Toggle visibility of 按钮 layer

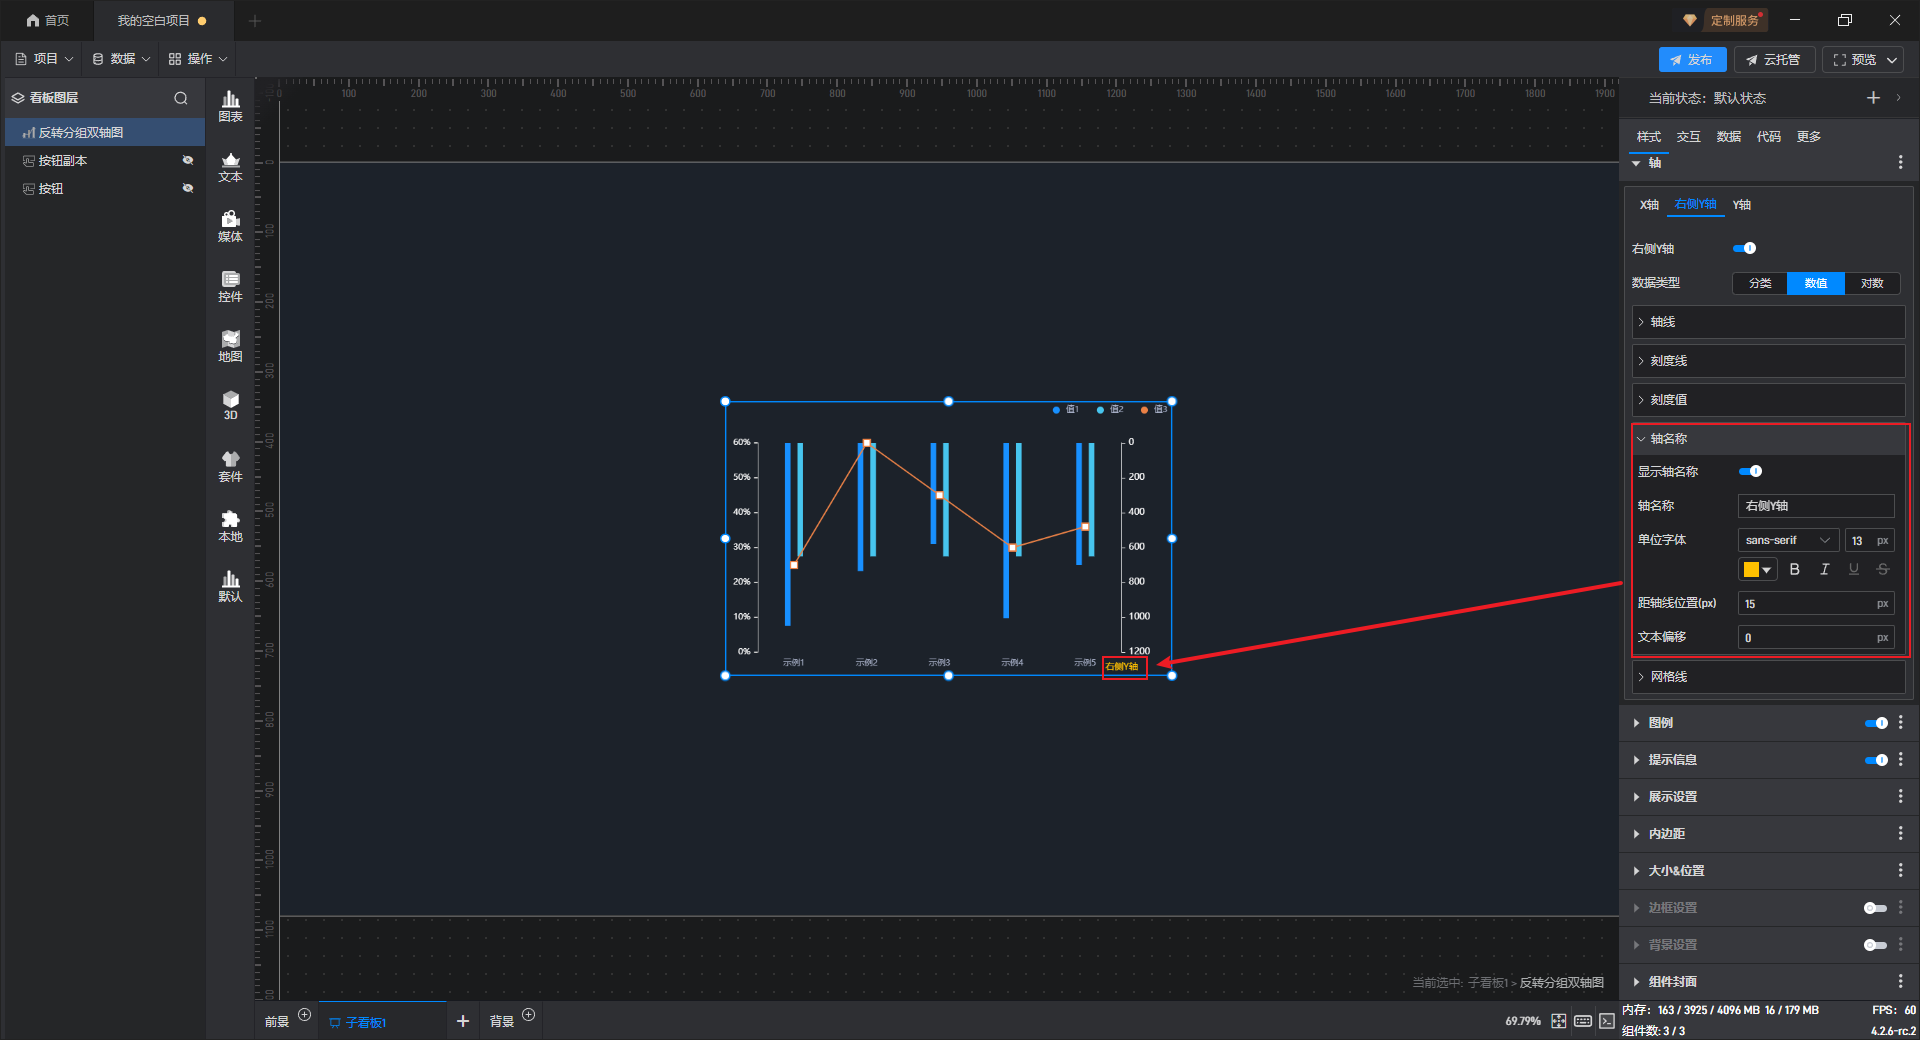click(188, 188)
